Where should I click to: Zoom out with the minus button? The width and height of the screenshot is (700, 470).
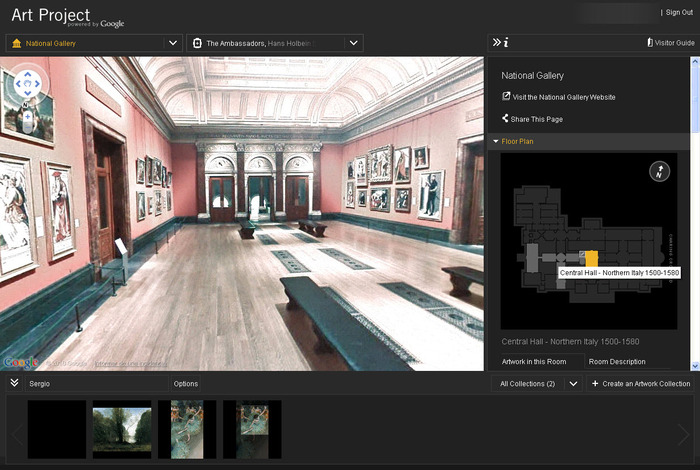coord(28,129)
